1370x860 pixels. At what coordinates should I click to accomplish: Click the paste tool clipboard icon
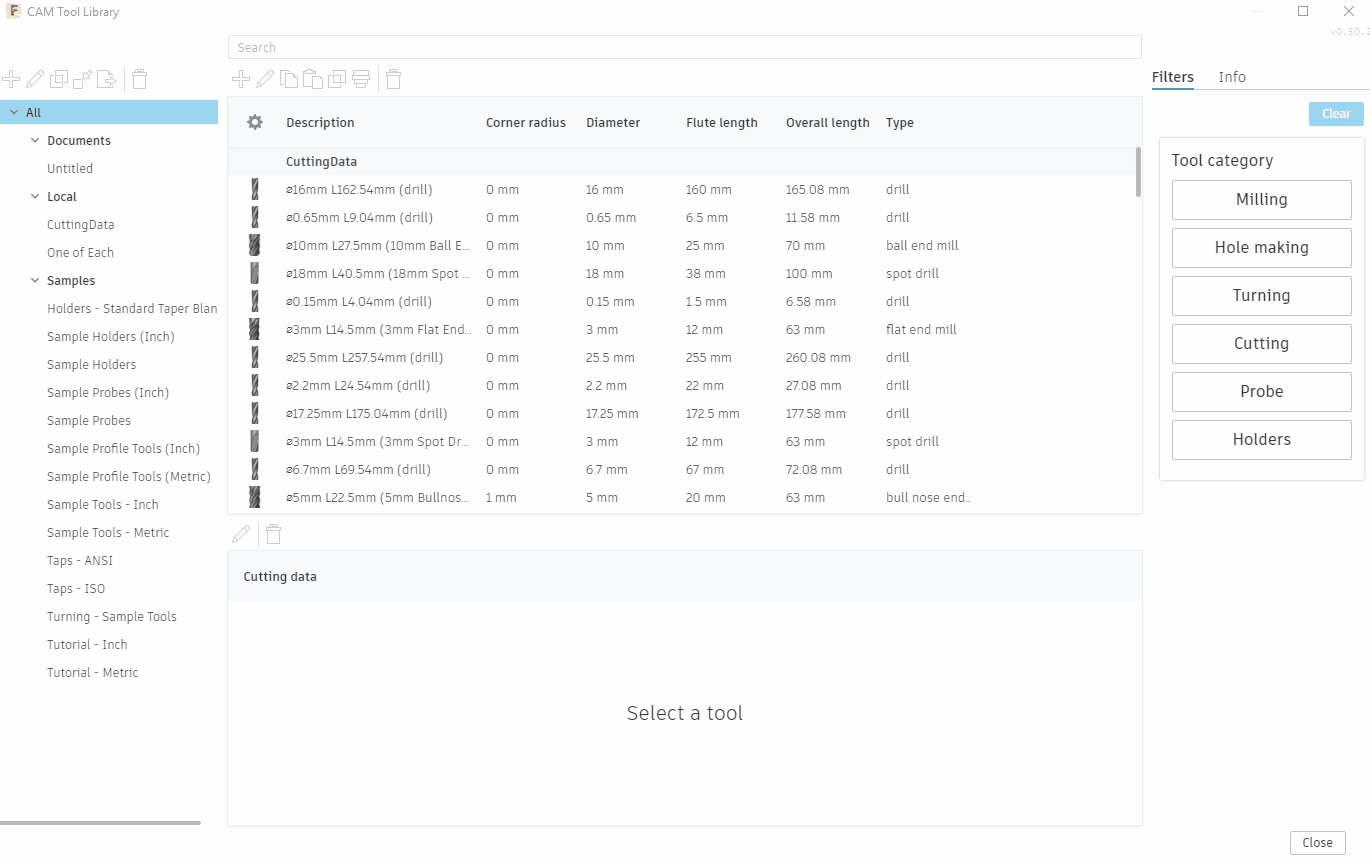tap(313, 79)
